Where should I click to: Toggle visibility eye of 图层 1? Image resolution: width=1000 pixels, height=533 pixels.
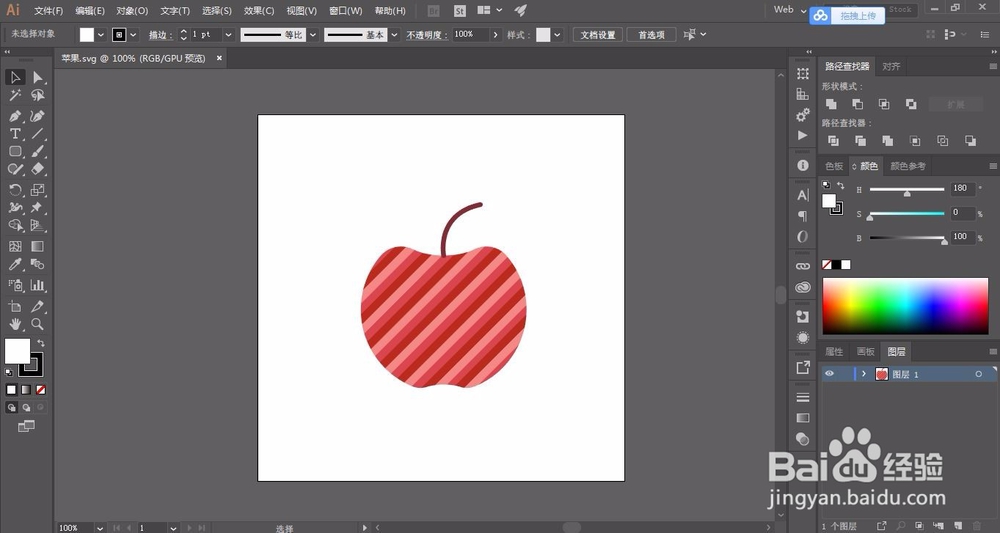[829, 374]
